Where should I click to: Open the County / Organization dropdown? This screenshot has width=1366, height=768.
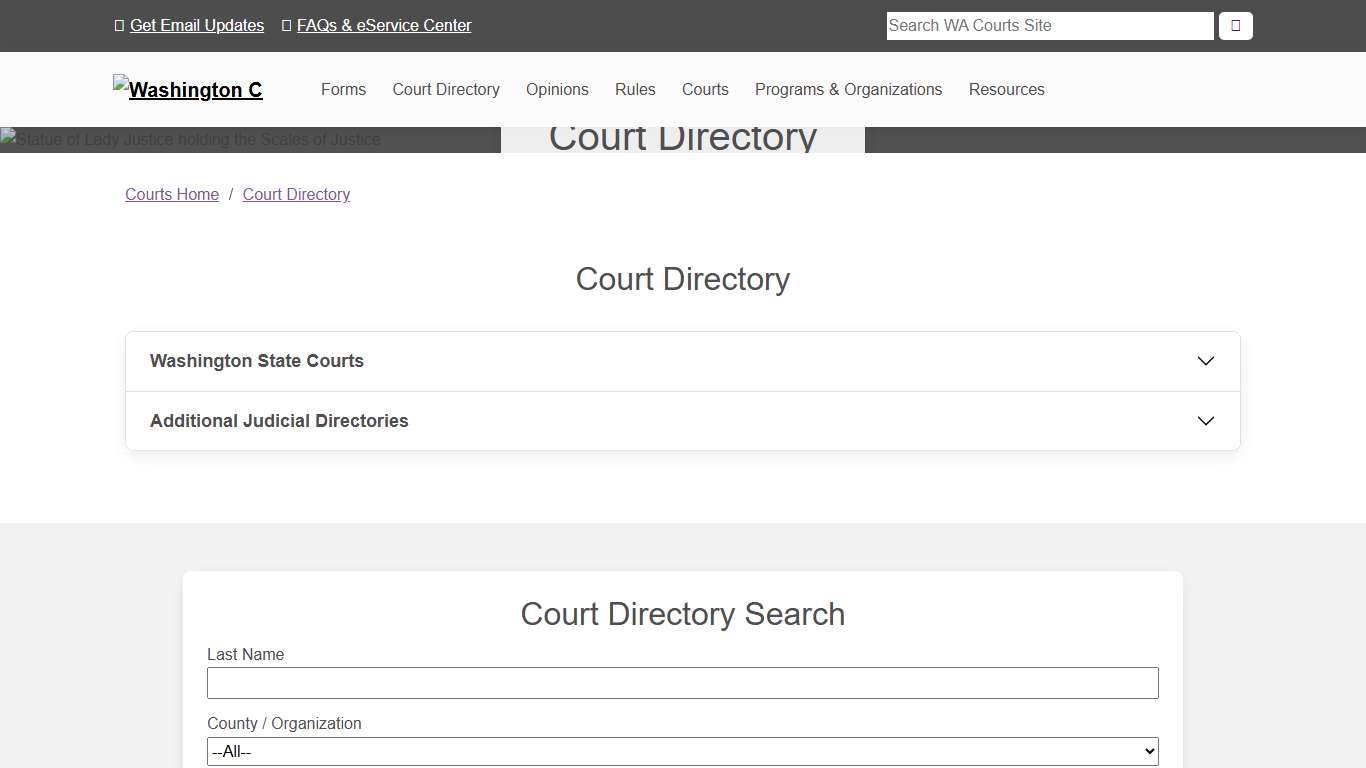(x=683, y=751)
